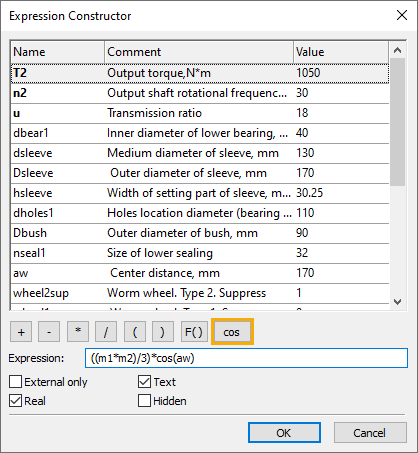
Task: Click the variable list scrollbar thumb
Action: 397,122
